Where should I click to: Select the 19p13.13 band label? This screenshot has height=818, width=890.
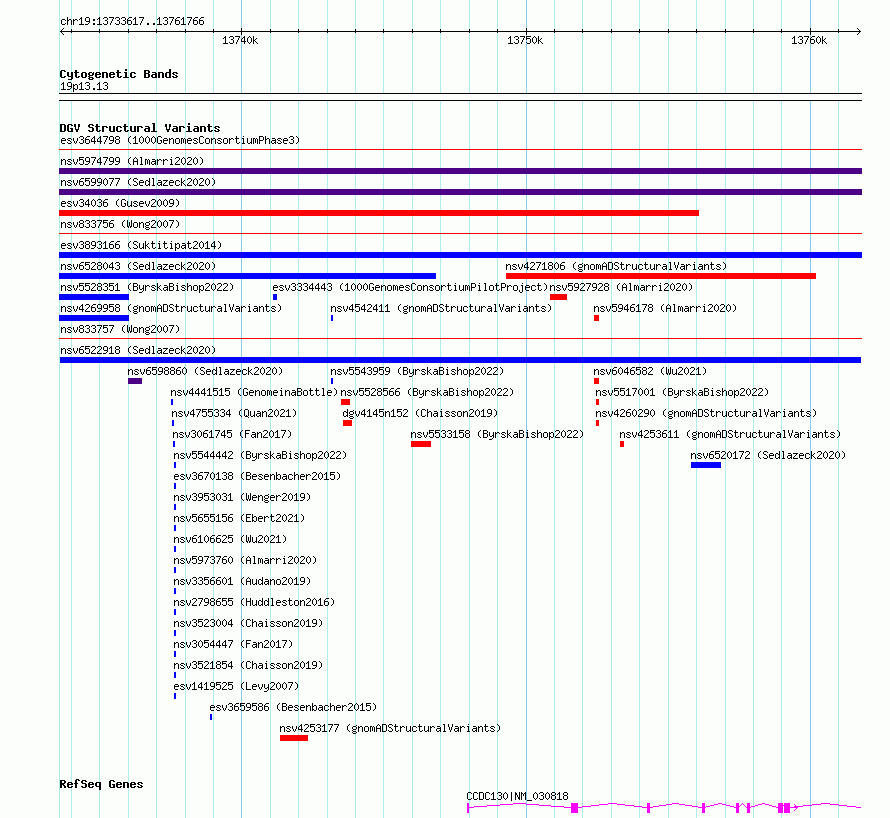(x=84, y=86)
